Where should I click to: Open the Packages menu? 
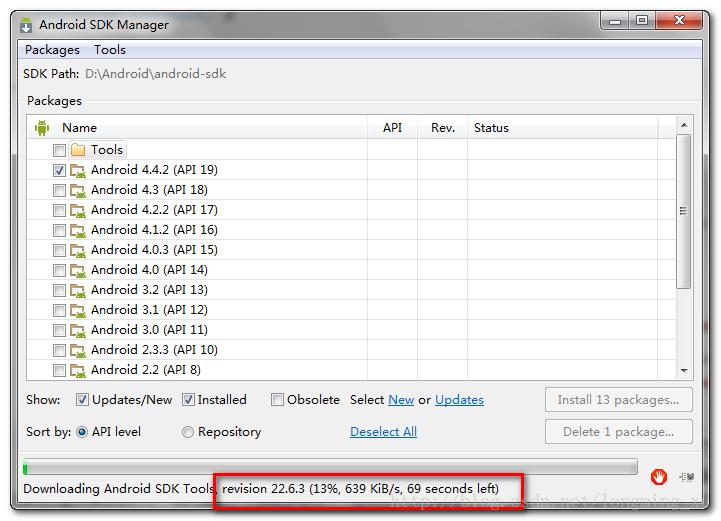click(52, 50)
